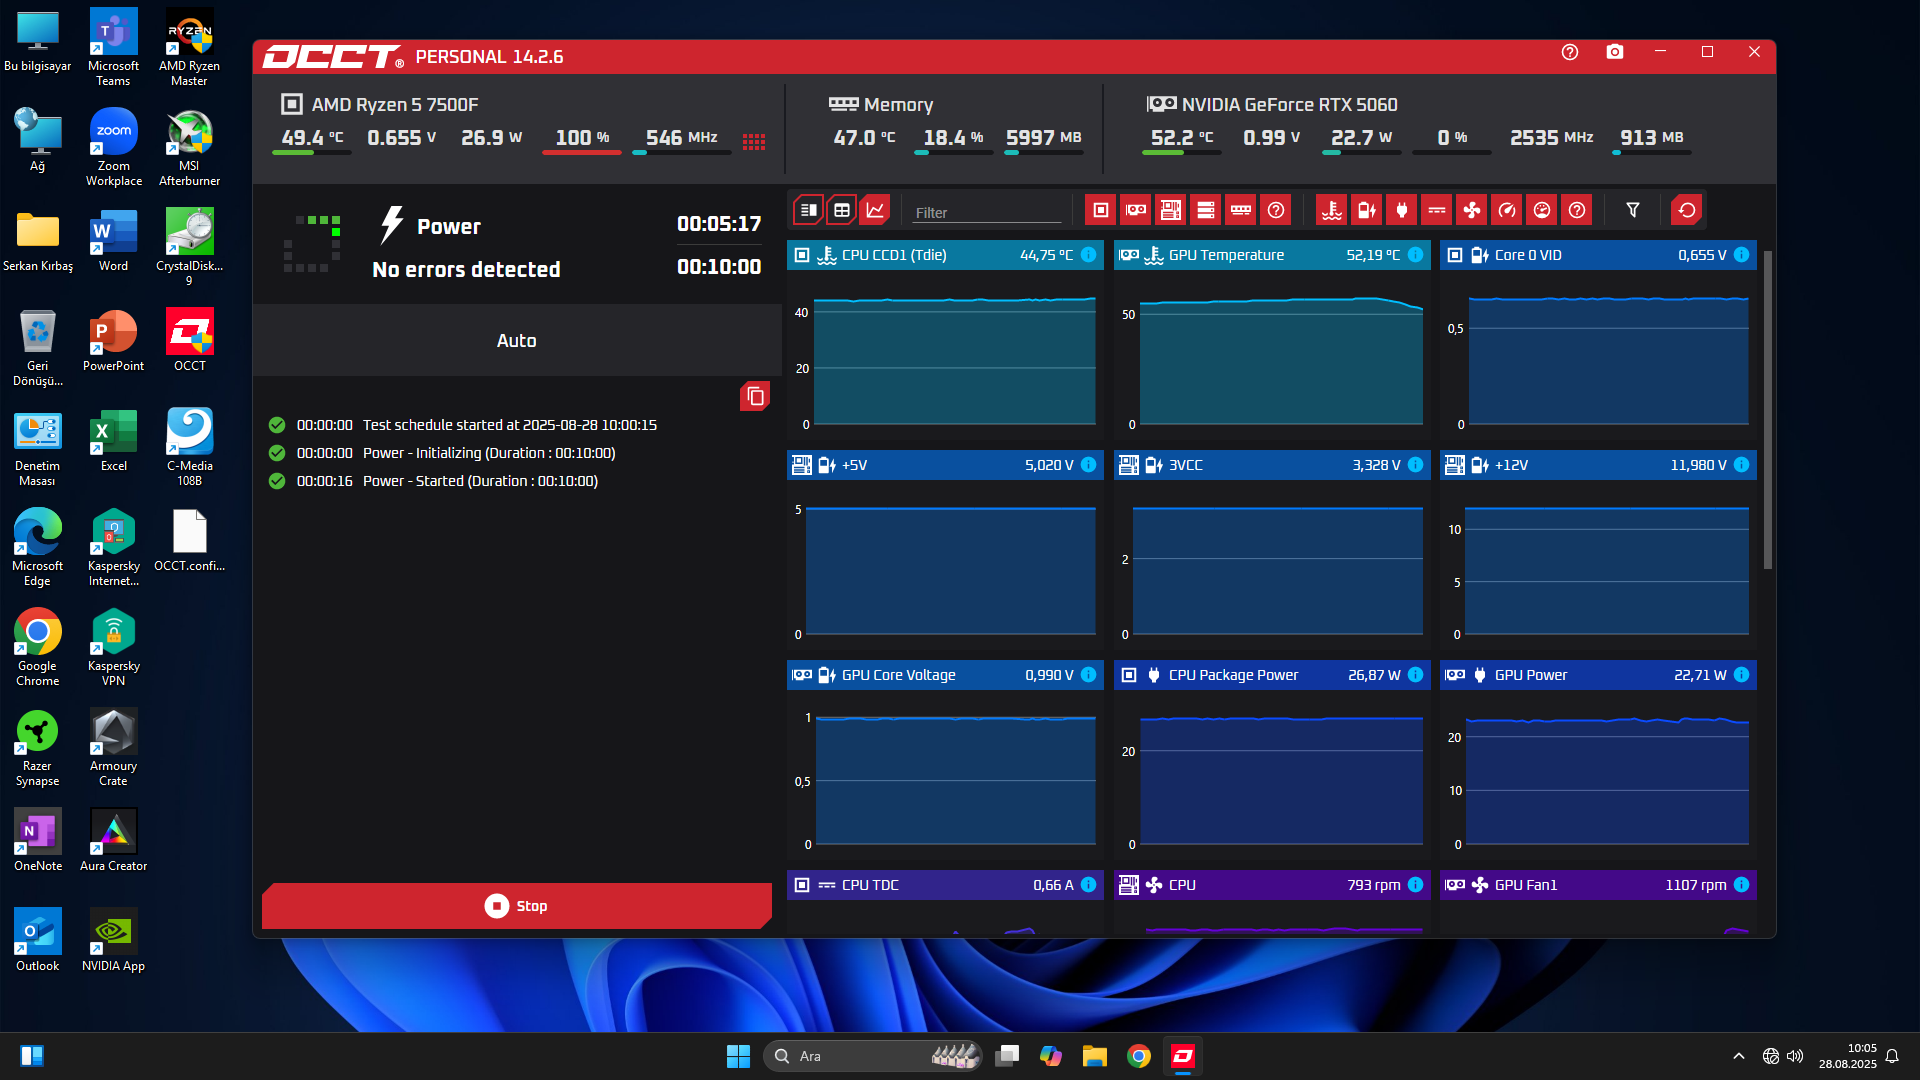Open the taskbar volume control

(x=1795, y=1056)
